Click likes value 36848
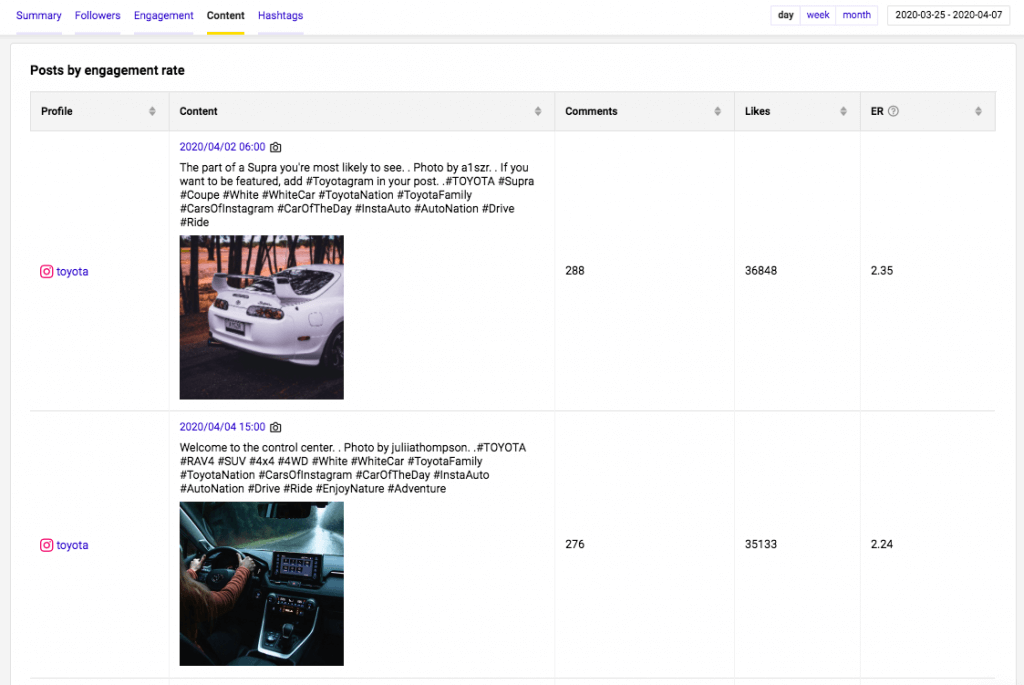Image resolution: width=1024 pixels, height=685 pixels. pos(761,271)
